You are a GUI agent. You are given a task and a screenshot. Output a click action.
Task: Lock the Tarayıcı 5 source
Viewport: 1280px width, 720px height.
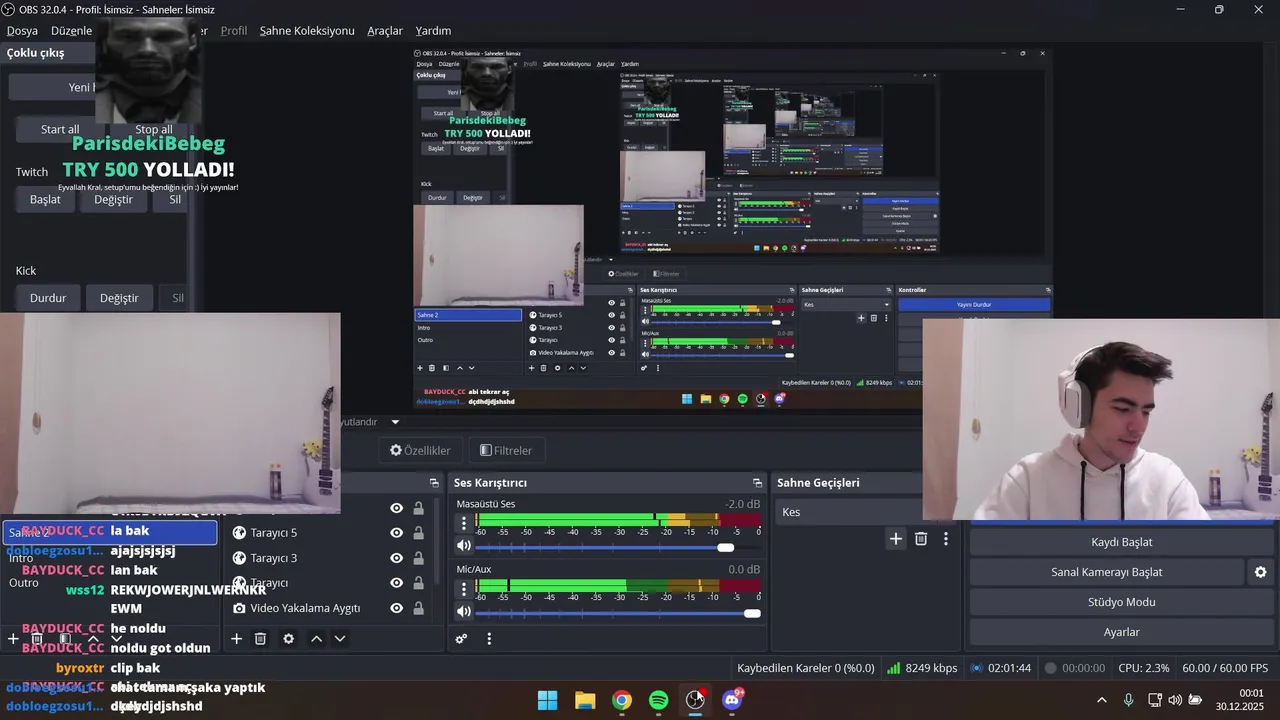pyautogui.click(x=418, y=533)
